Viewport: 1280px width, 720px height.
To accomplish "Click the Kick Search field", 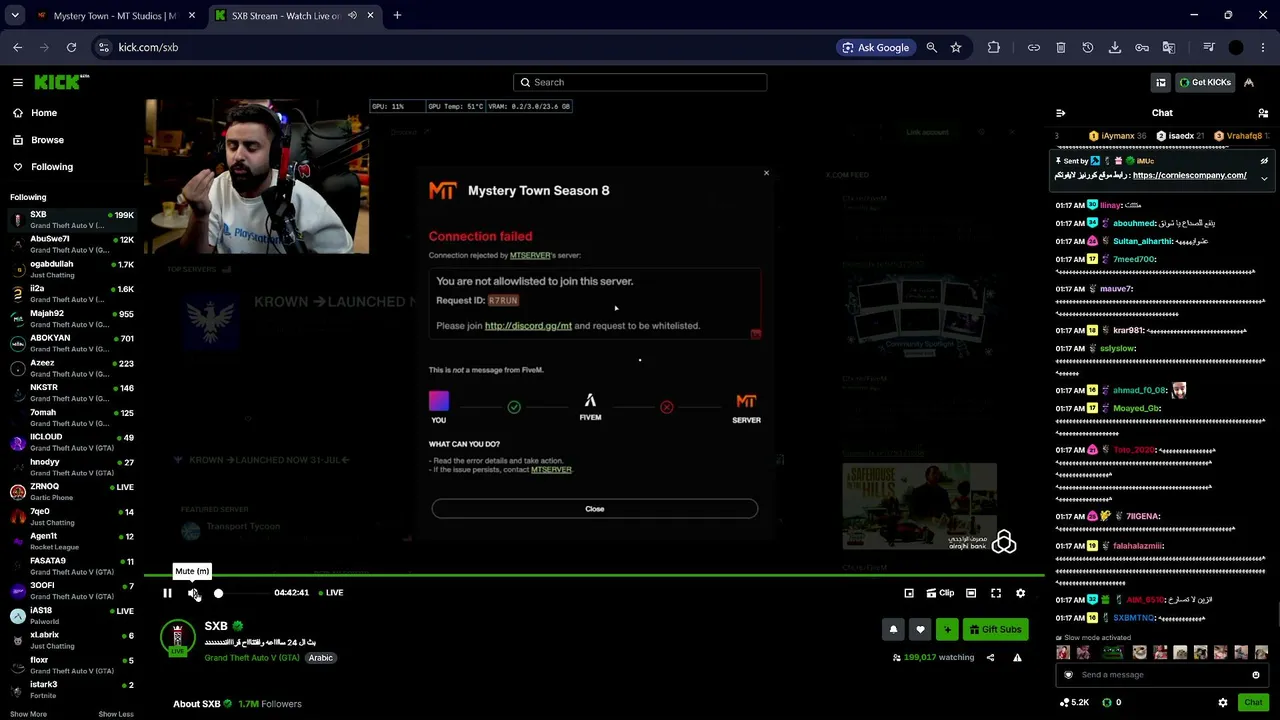I will click(x=640, y=83).
